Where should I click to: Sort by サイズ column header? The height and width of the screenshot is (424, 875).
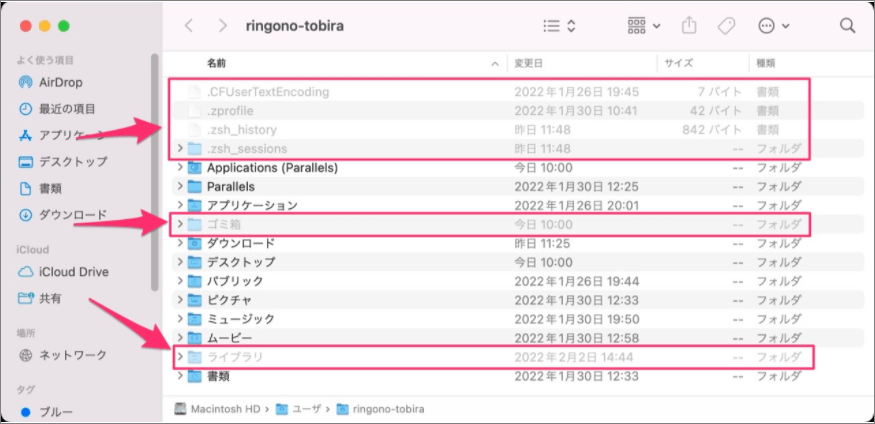(678, 64)
